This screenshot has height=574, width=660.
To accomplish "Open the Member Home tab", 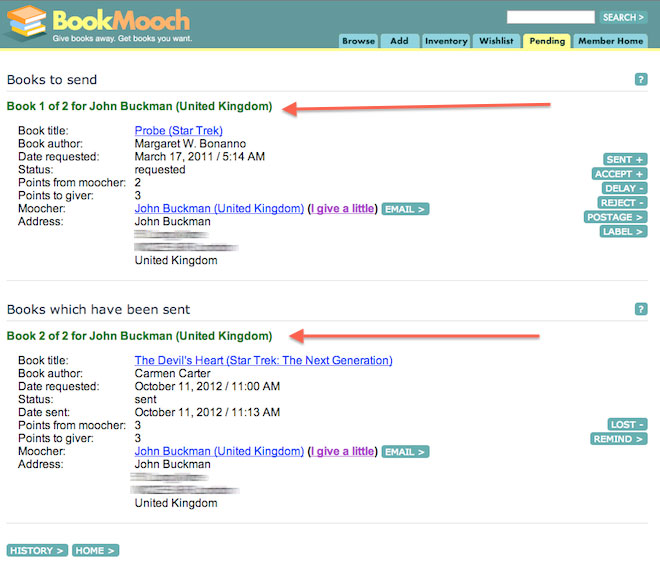I will [x=610, y=41].
